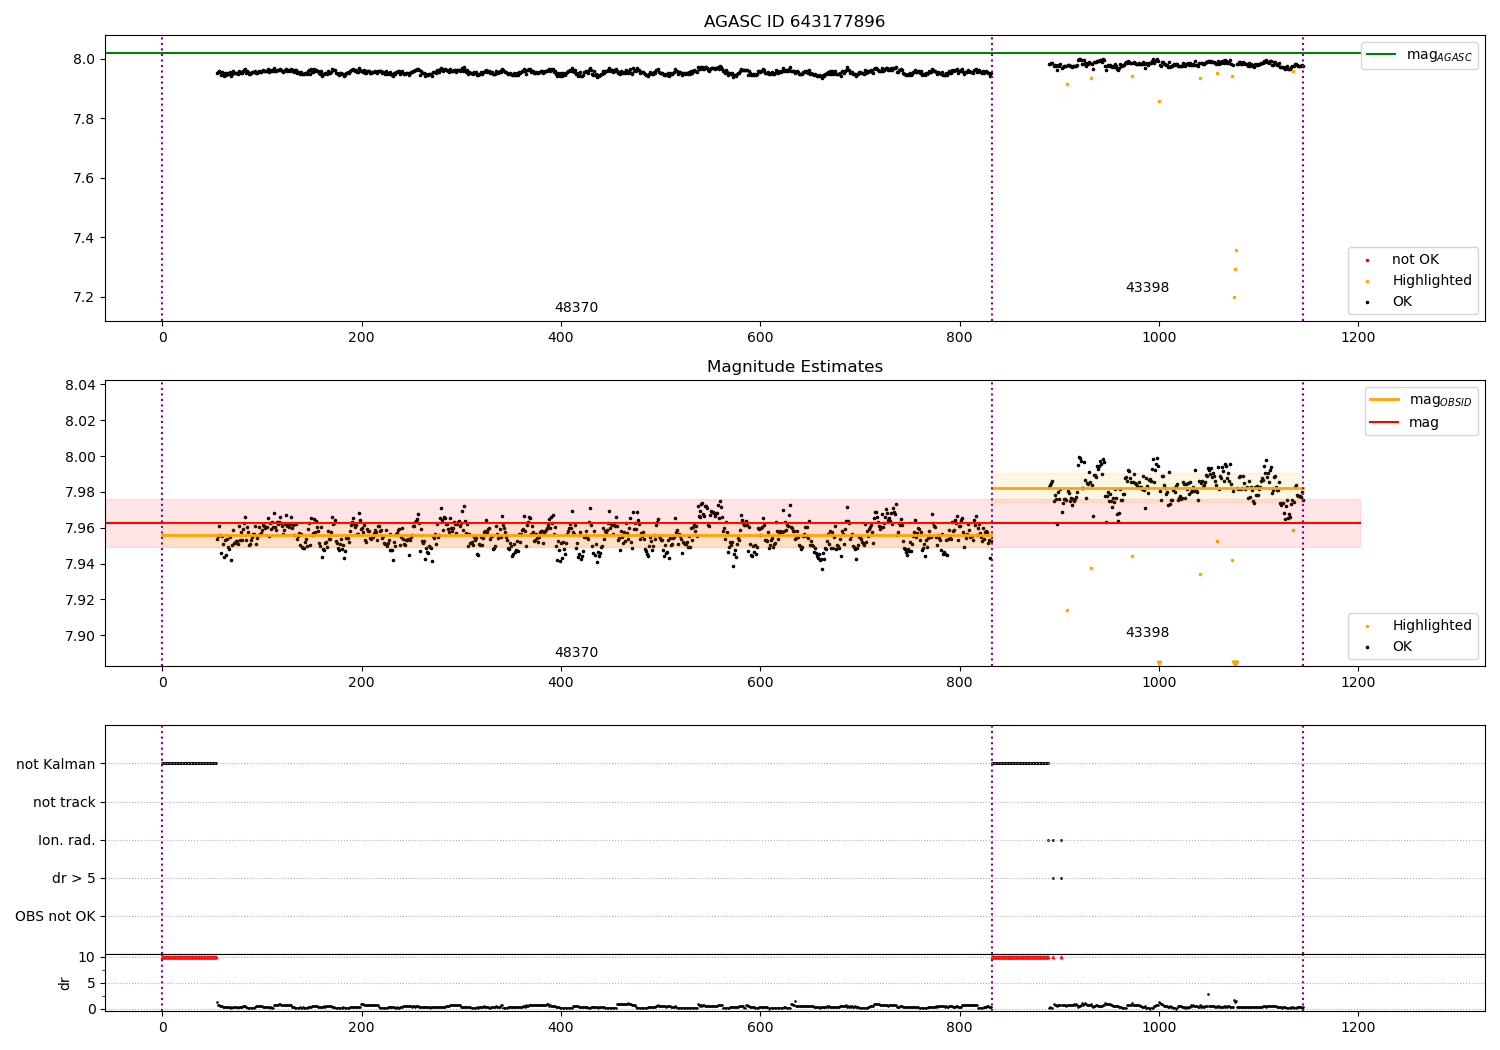This screenshot has height=1050, width=1500.
Task: Click the '7.90' y-tick in Magnitude Estimates plot
Action: click(x=79, y=637)
